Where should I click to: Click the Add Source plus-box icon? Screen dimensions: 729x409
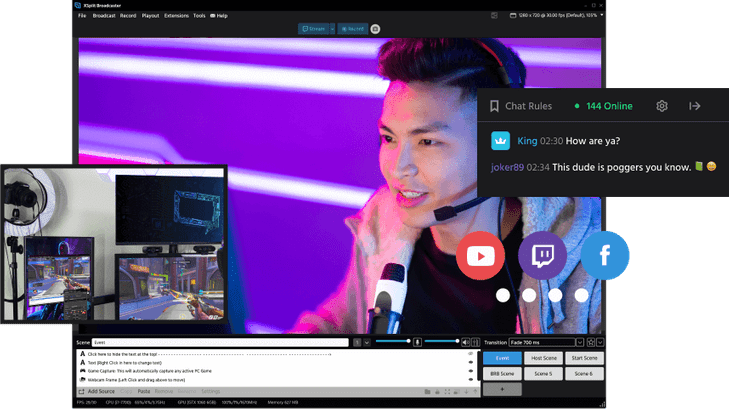pyautogui.click(x=81, y=391)
